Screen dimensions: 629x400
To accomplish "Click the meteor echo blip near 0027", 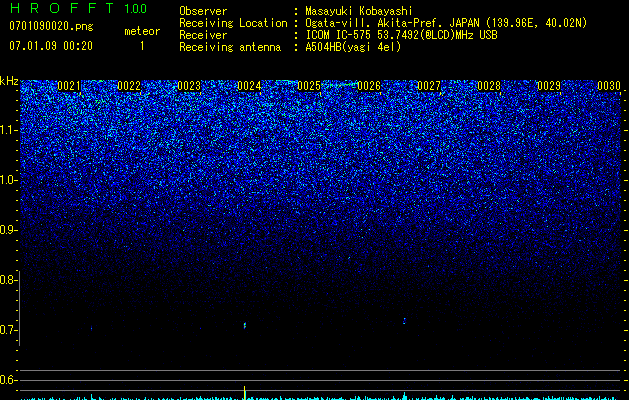I will point(404,321).
